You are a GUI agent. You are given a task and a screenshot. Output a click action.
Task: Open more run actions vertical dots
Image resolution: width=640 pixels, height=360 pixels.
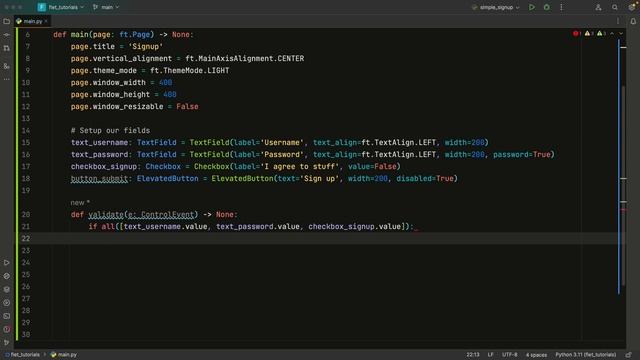561,7
